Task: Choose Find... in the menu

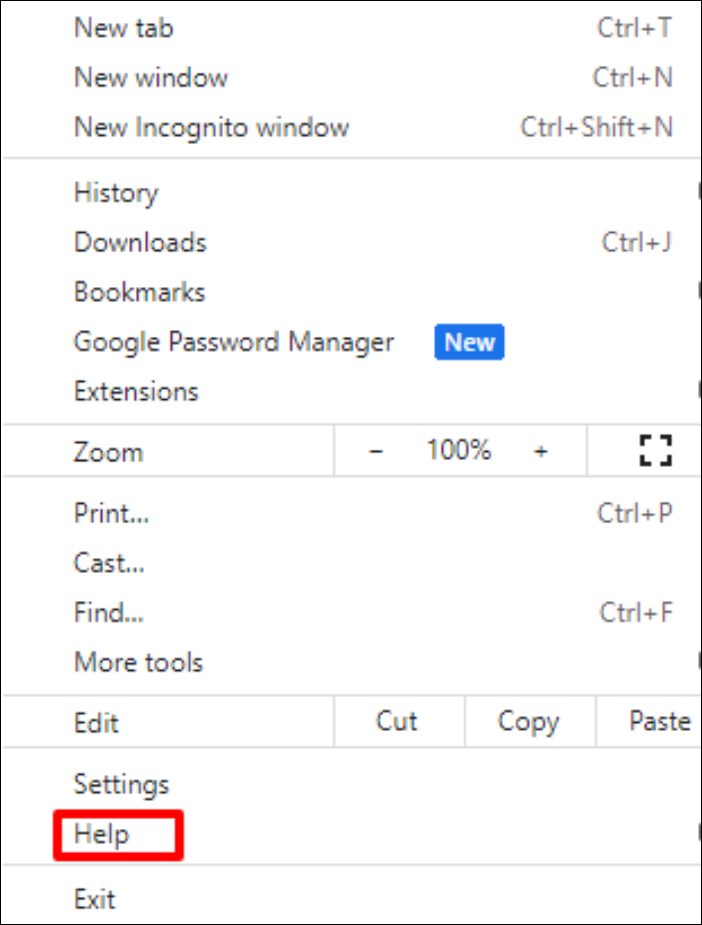Action: tap(110, 612)
